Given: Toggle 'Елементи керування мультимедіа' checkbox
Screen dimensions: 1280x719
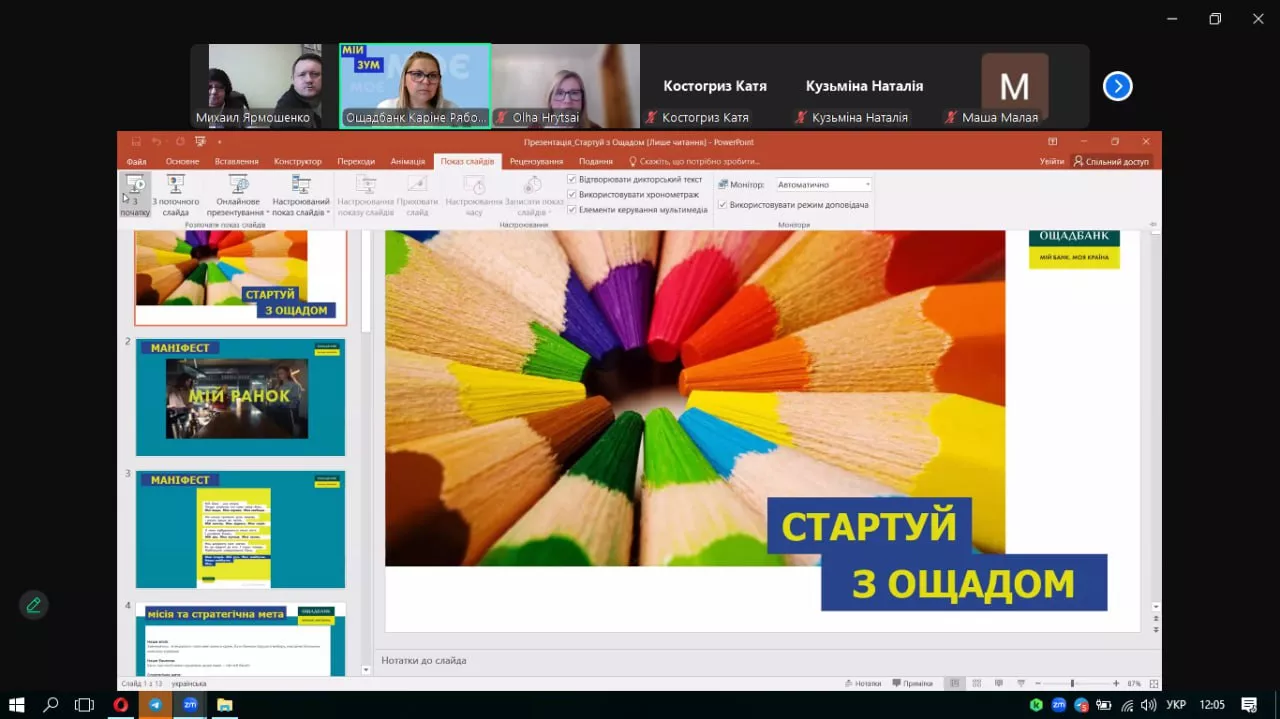Looking at the screenshot, I should 571,210.
